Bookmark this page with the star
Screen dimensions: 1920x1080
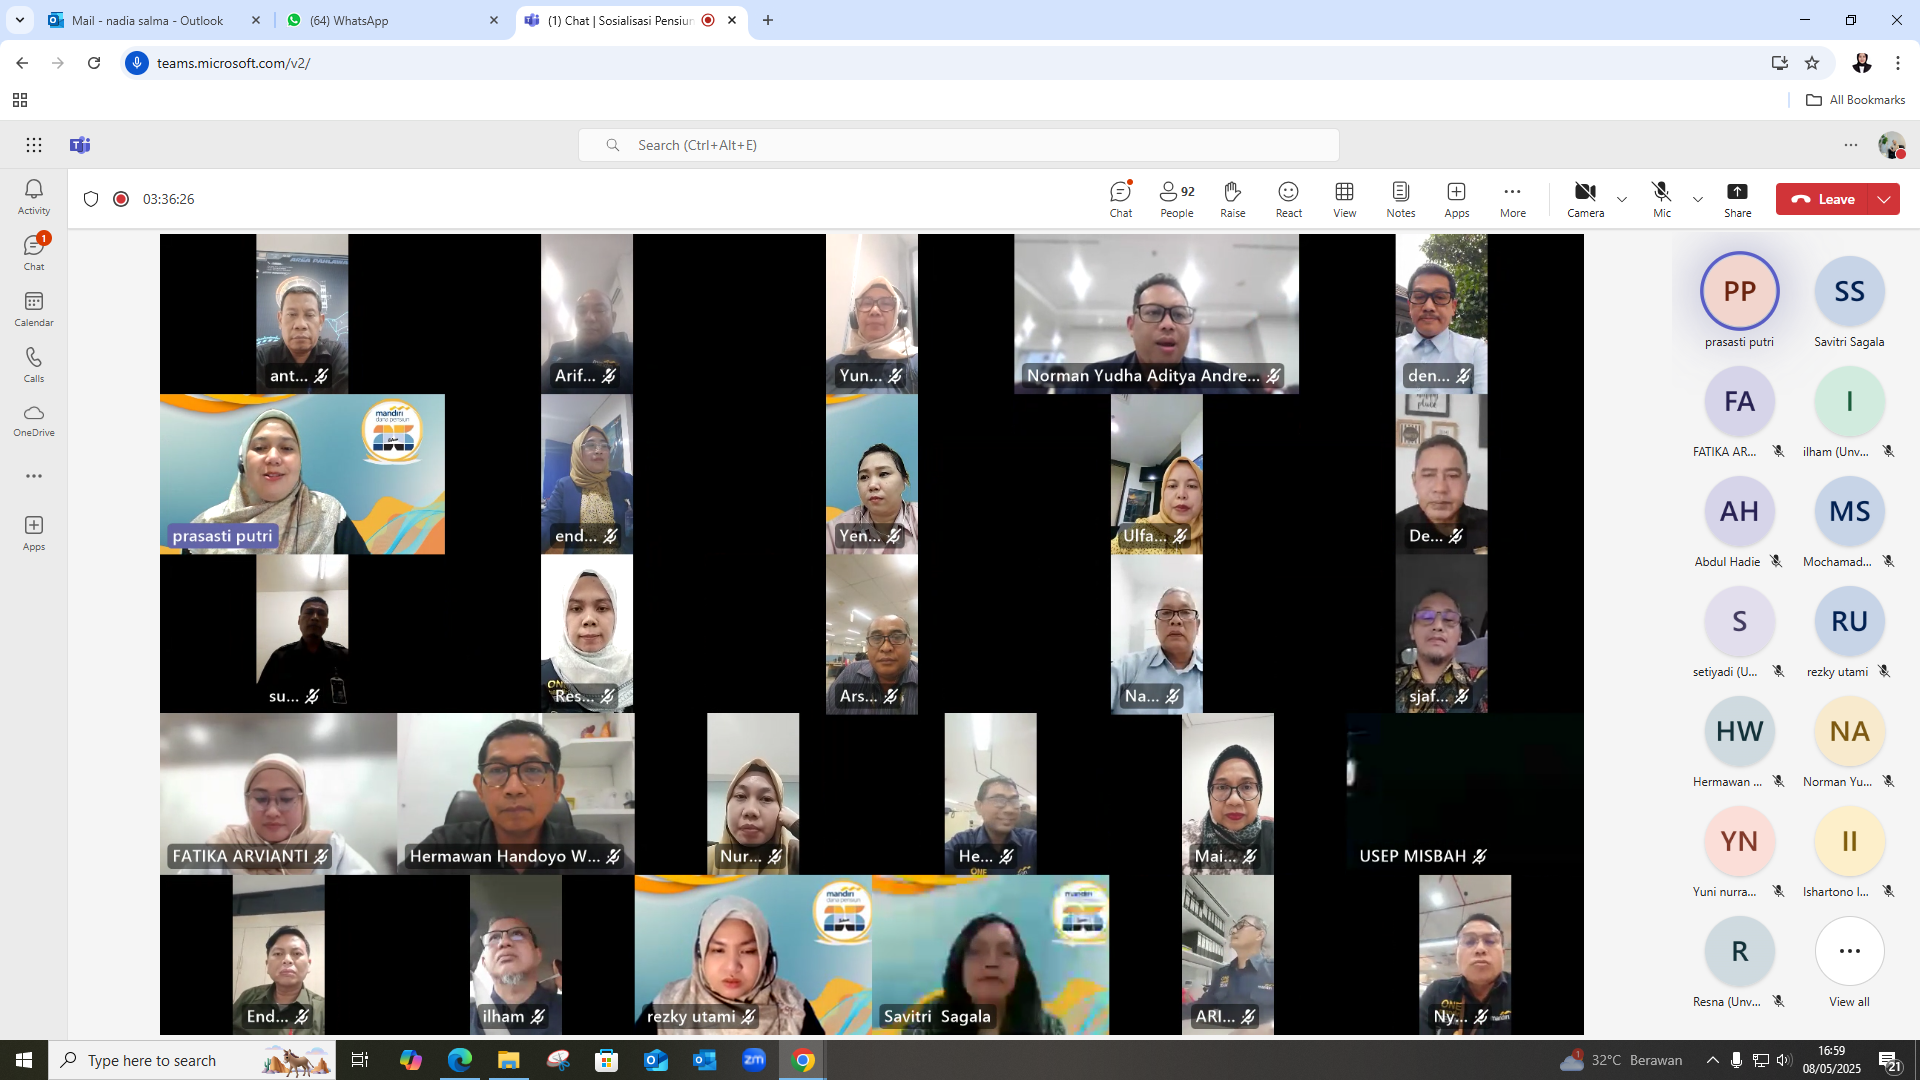tap(1812, 63)
